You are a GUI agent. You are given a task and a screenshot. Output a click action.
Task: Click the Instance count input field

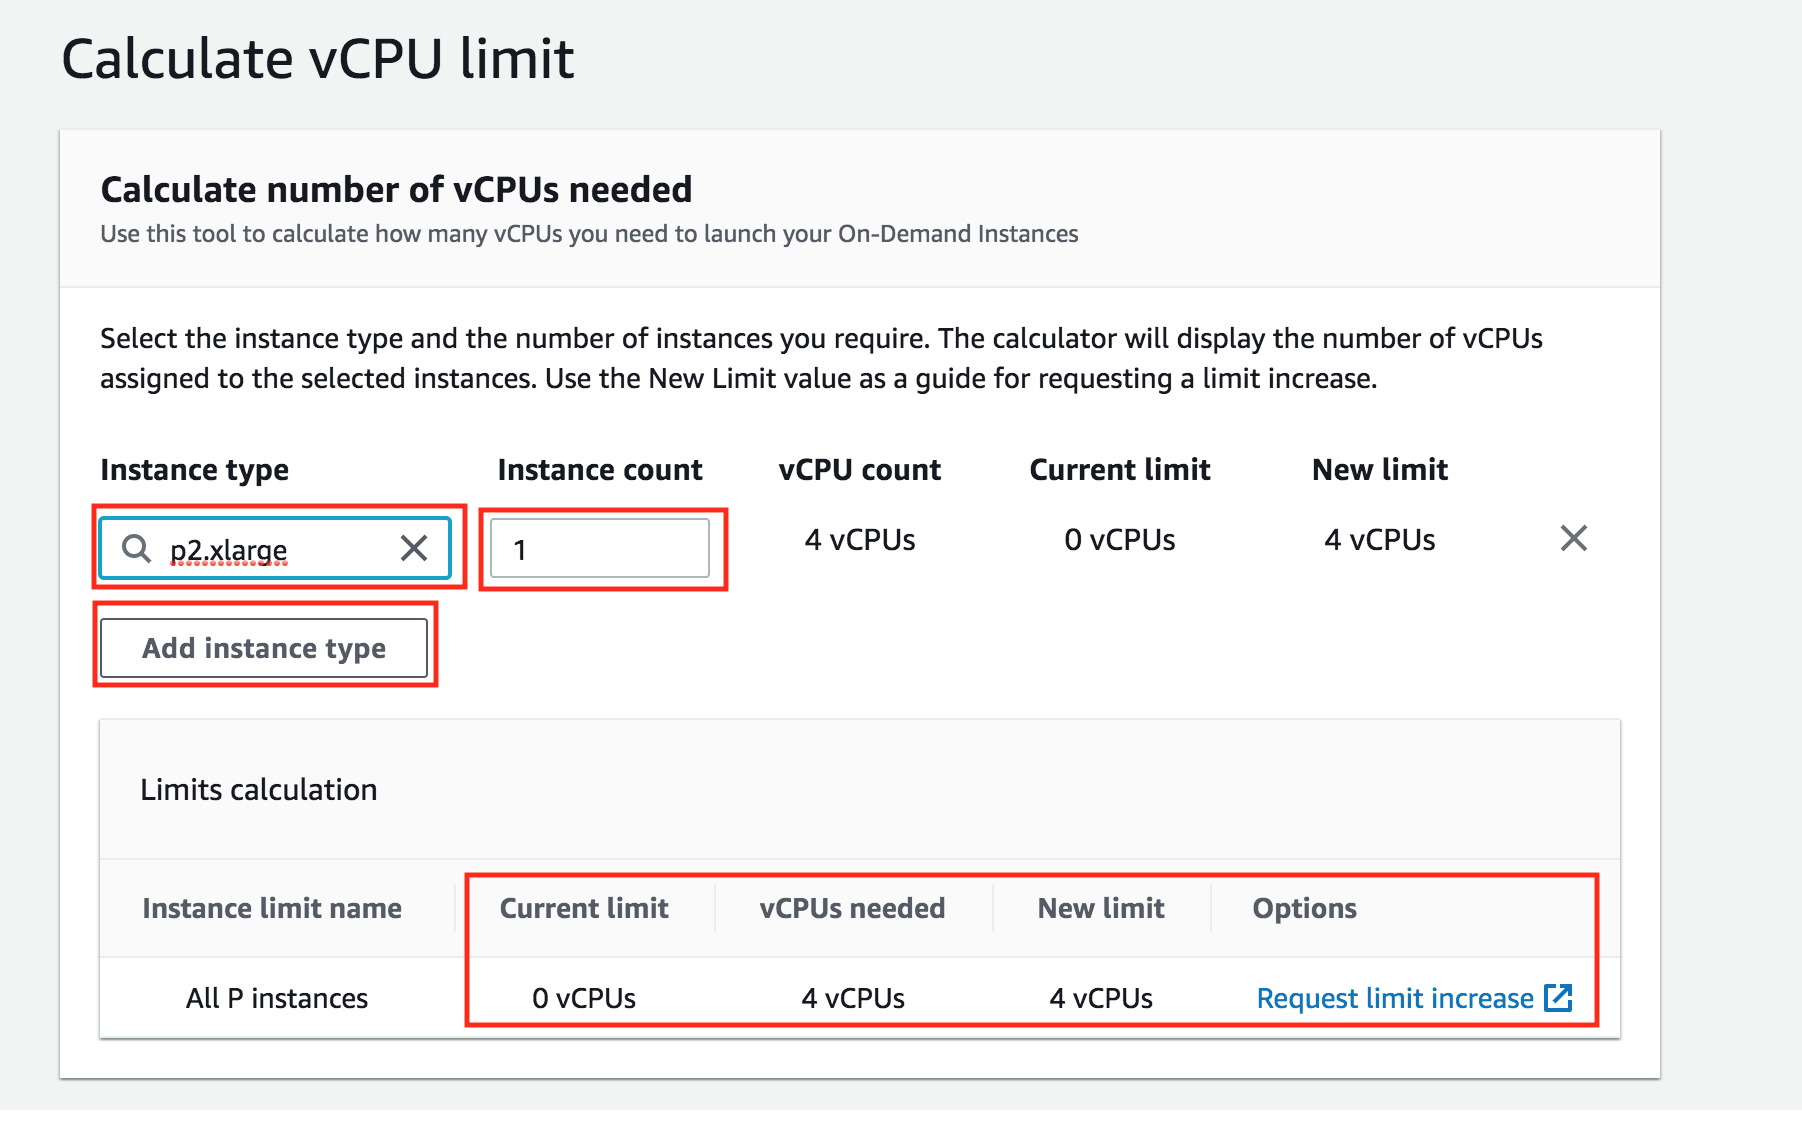(600, 549)
